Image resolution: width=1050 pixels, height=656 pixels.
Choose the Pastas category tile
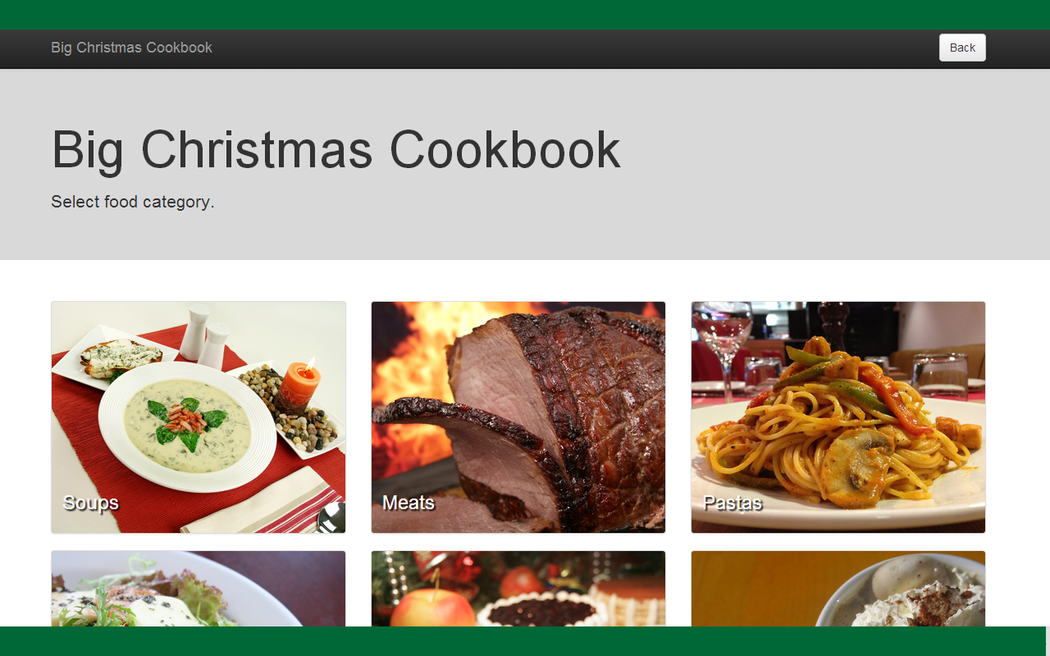tap(838, 417)
